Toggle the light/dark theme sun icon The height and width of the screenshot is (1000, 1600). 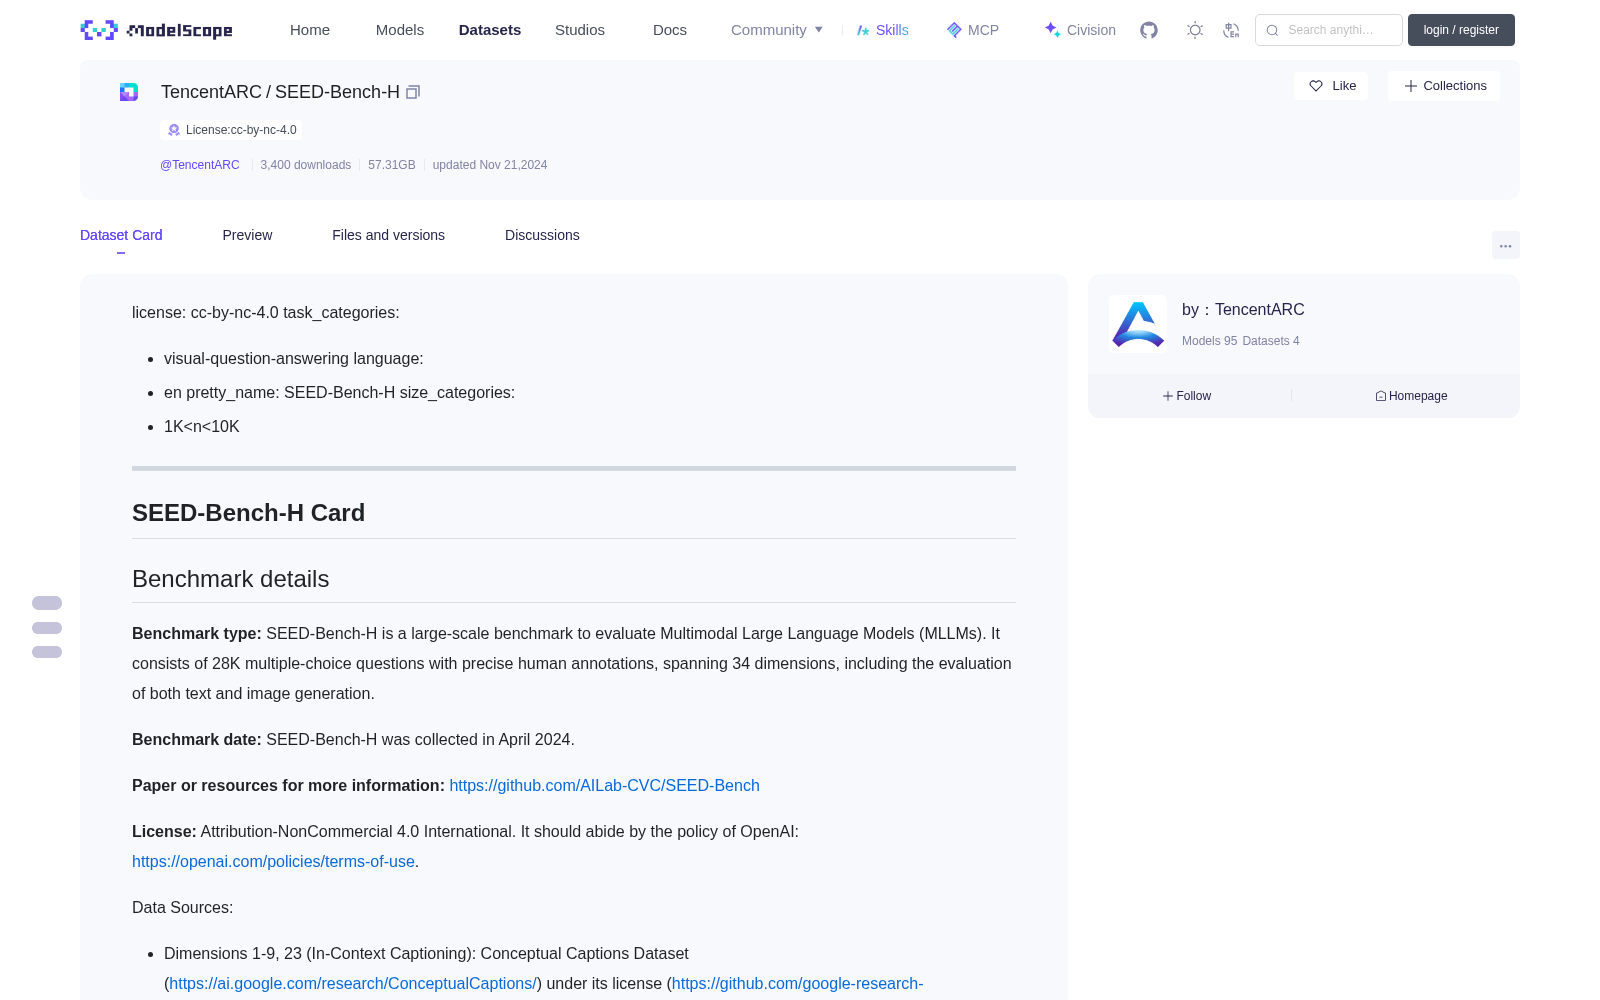point(1195,30)
